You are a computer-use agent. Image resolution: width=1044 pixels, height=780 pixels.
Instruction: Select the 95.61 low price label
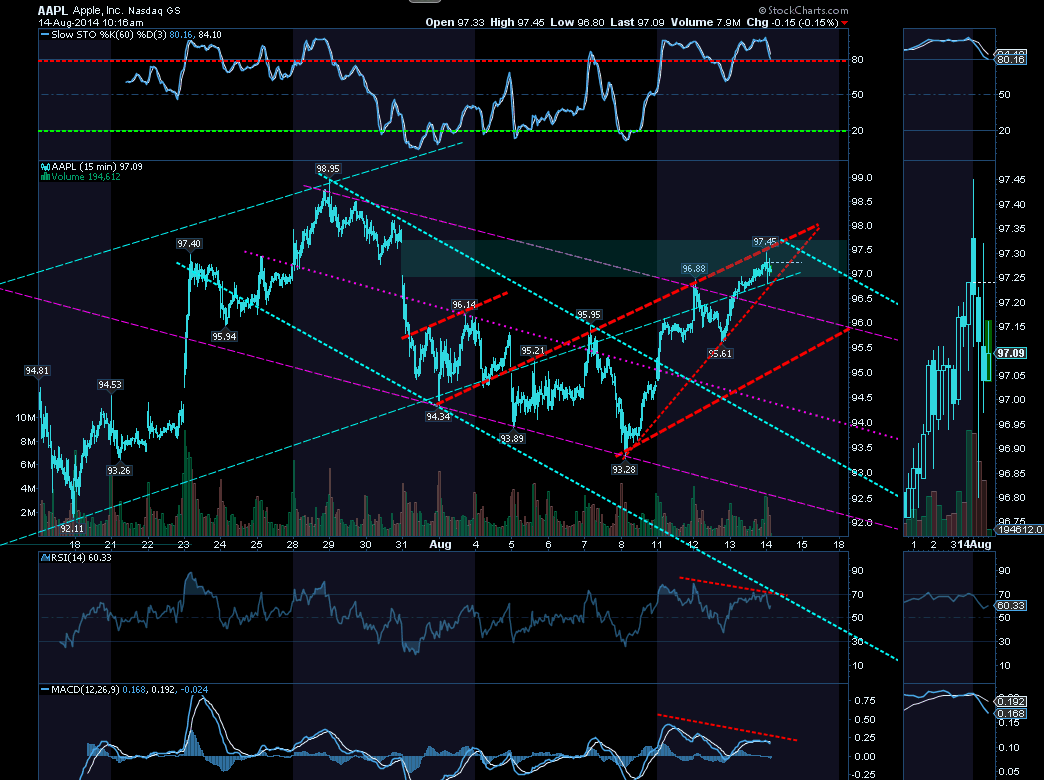[720, 354]
